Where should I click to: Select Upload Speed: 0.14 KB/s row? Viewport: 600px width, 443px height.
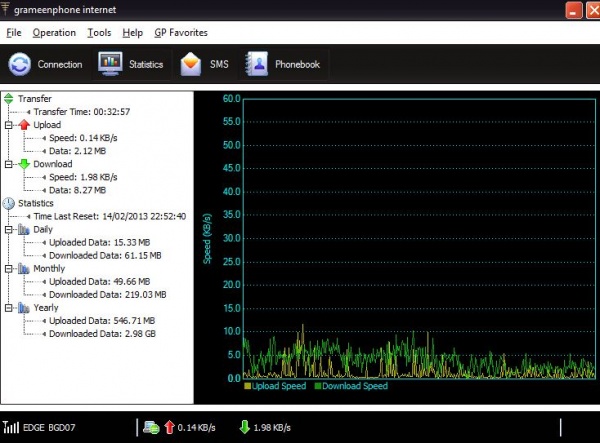click(83, 138)
